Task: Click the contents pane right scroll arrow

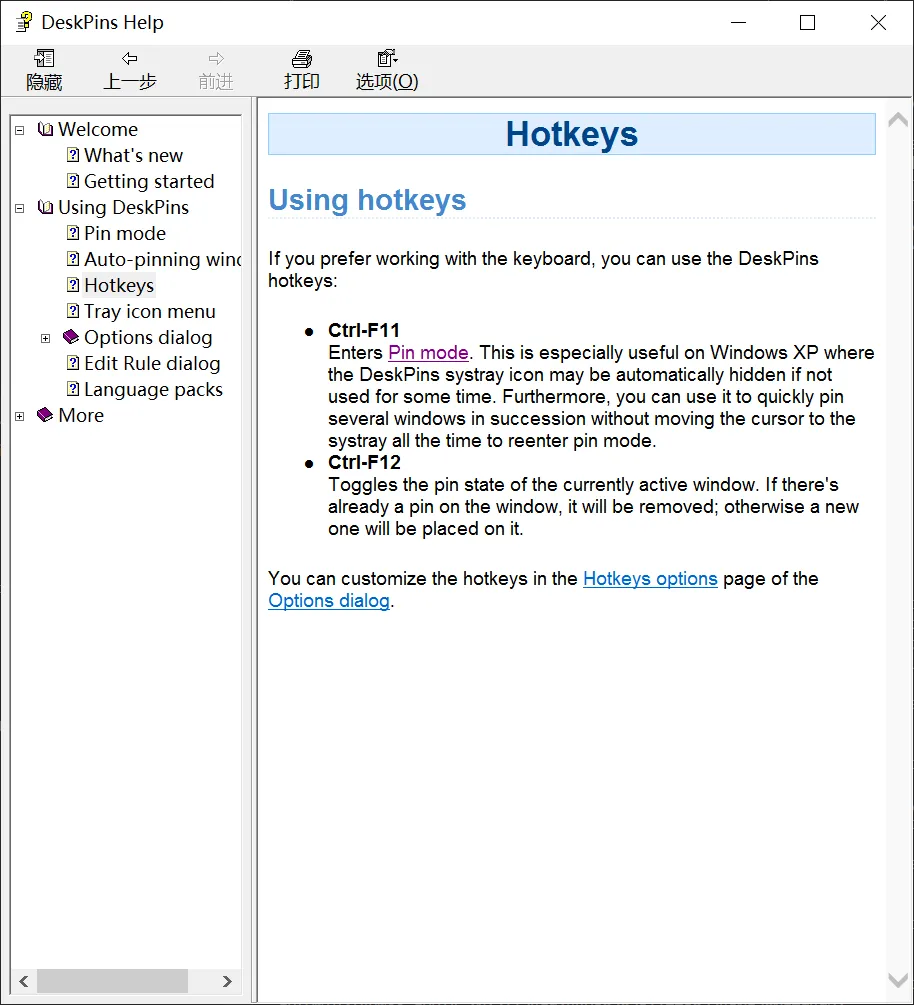Action: click(x=227, y=981)
